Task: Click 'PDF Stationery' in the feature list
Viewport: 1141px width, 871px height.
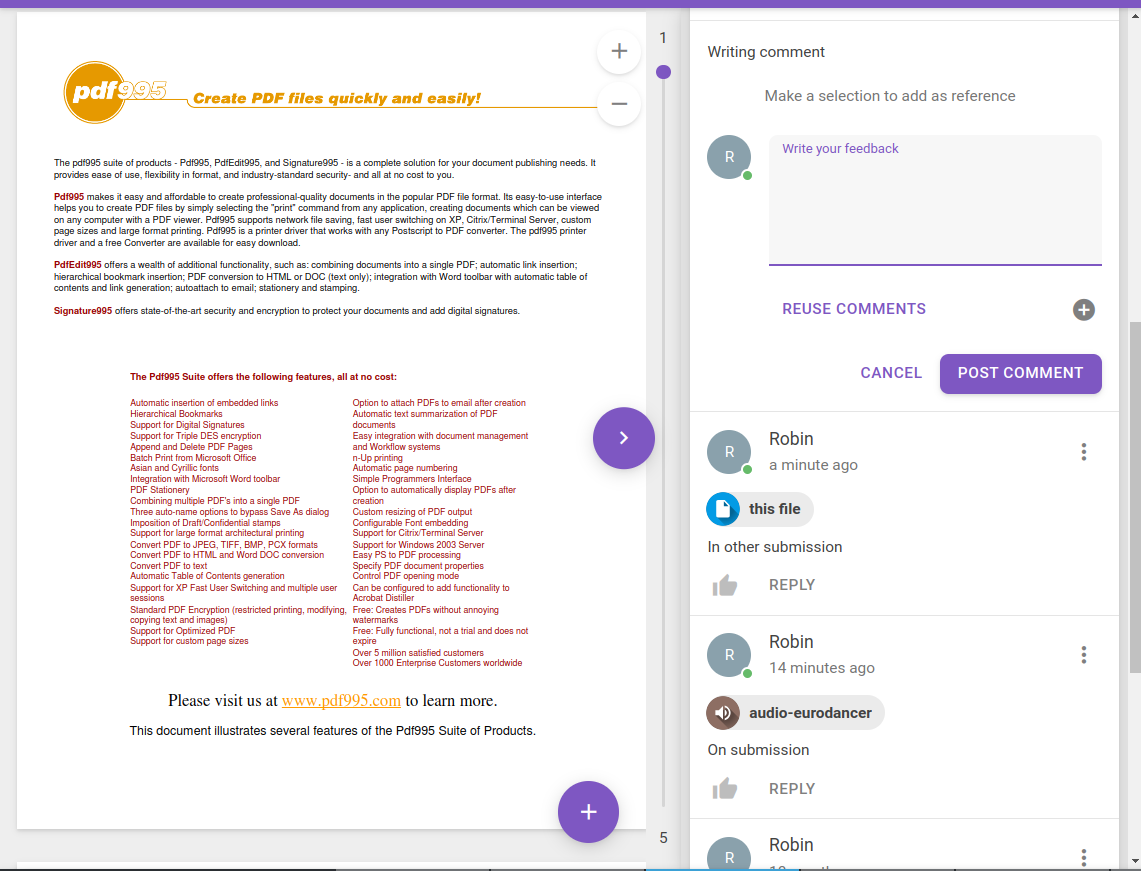Action: [x=159, y=490]
